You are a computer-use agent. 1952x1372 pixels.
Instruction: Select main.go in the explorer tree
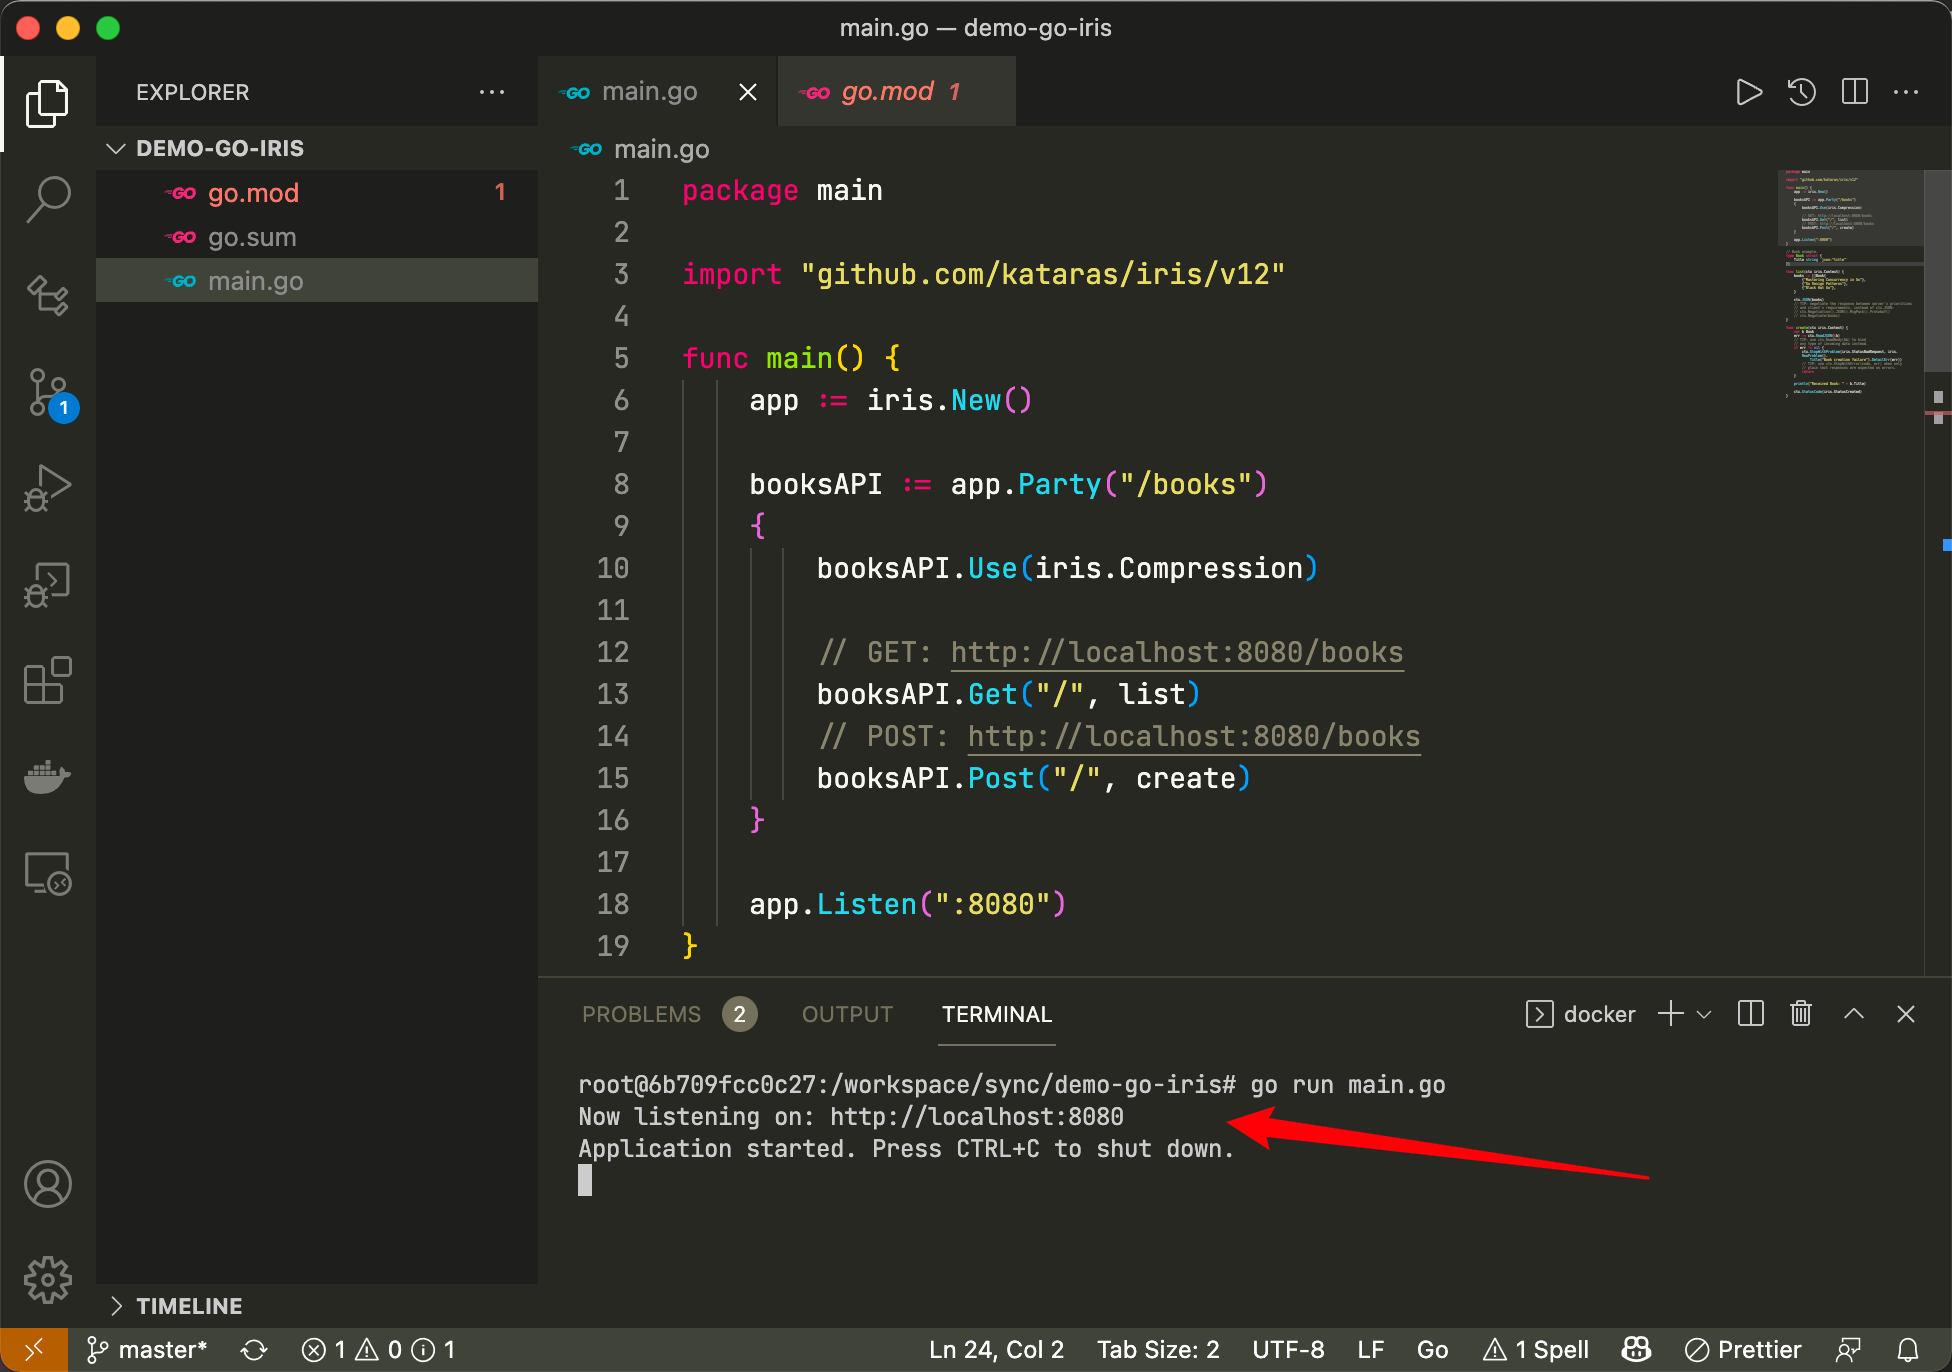(317, 281)
